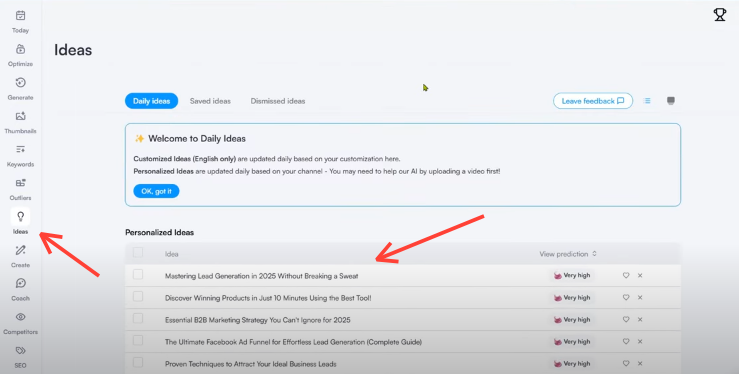Screen dimensions: 739x374
Task: Heart the Proven Techniques idea
Action: click(626, 364)
